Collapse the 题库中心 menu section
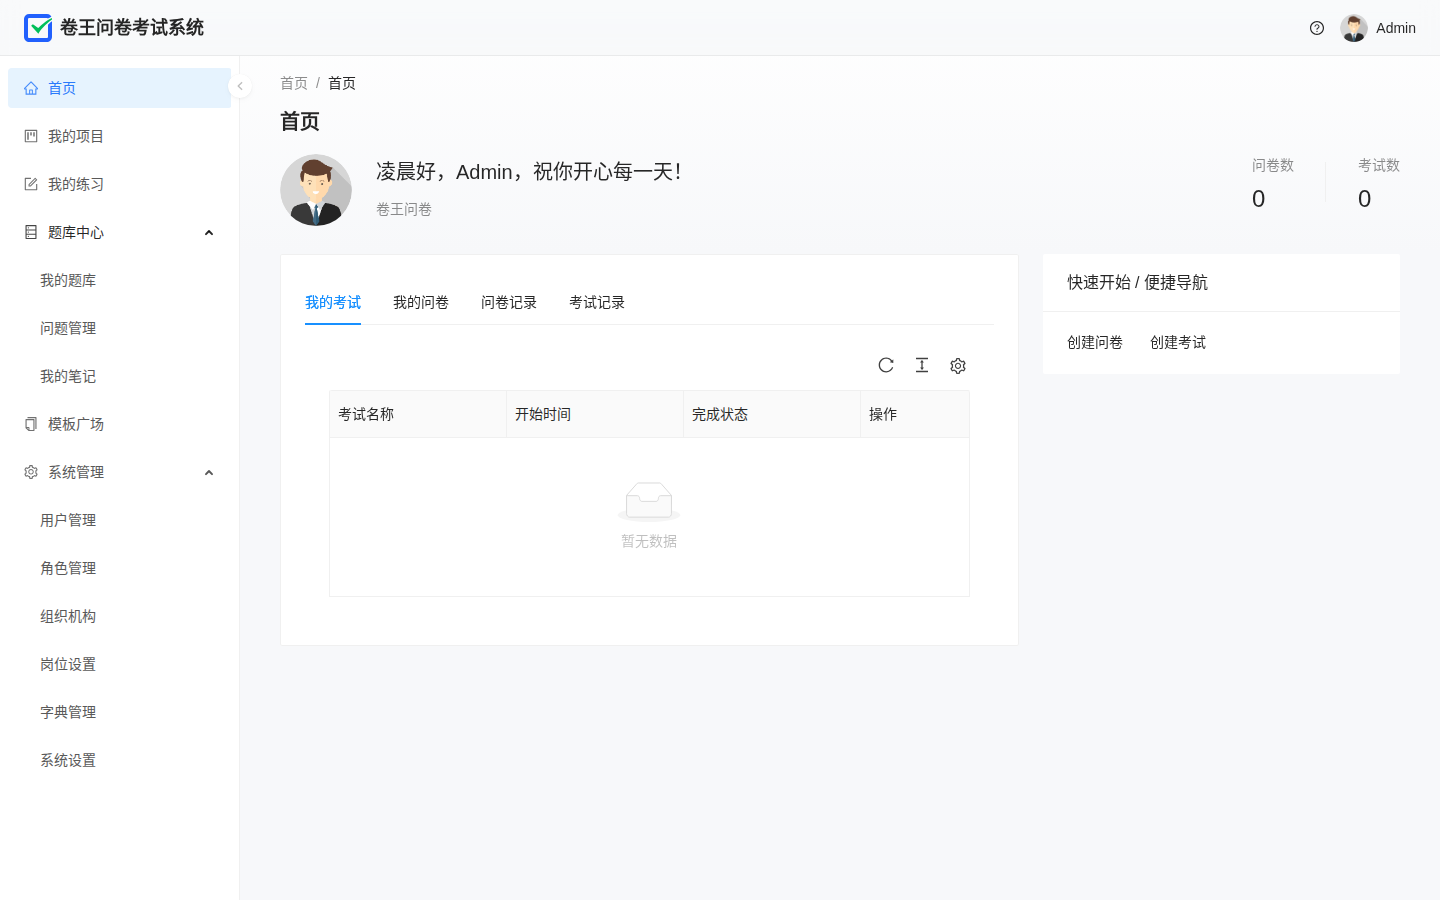 pos(209,233)
